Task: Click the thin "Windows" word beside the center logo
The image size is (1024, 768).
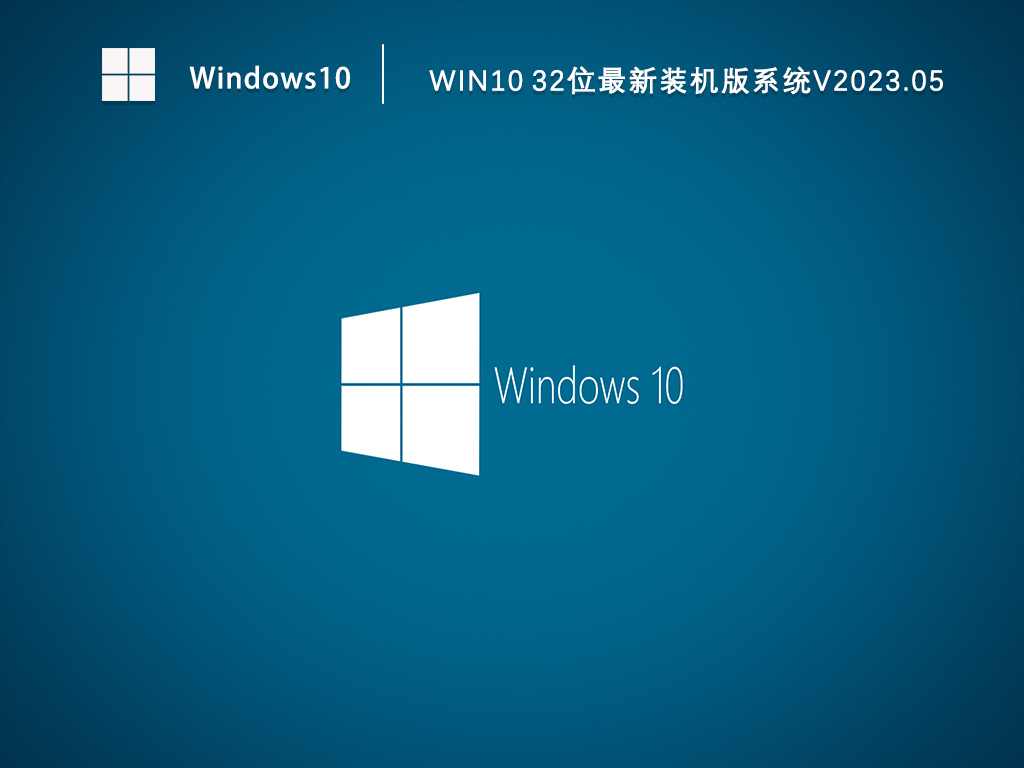Action: [567, 386]
